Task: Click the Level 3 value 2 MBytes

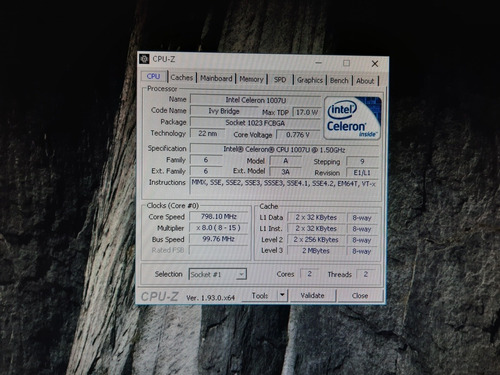Action: click(x=316, y=251)
